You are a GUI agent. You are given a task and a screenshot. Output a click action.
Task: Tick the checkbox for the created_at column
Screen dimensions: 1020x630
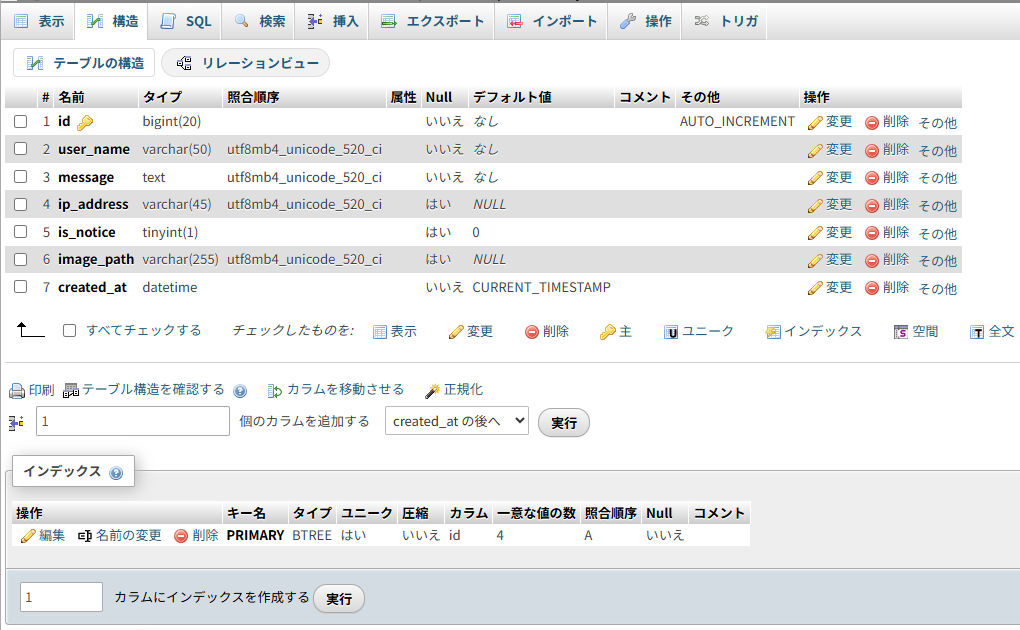[21, 287]
